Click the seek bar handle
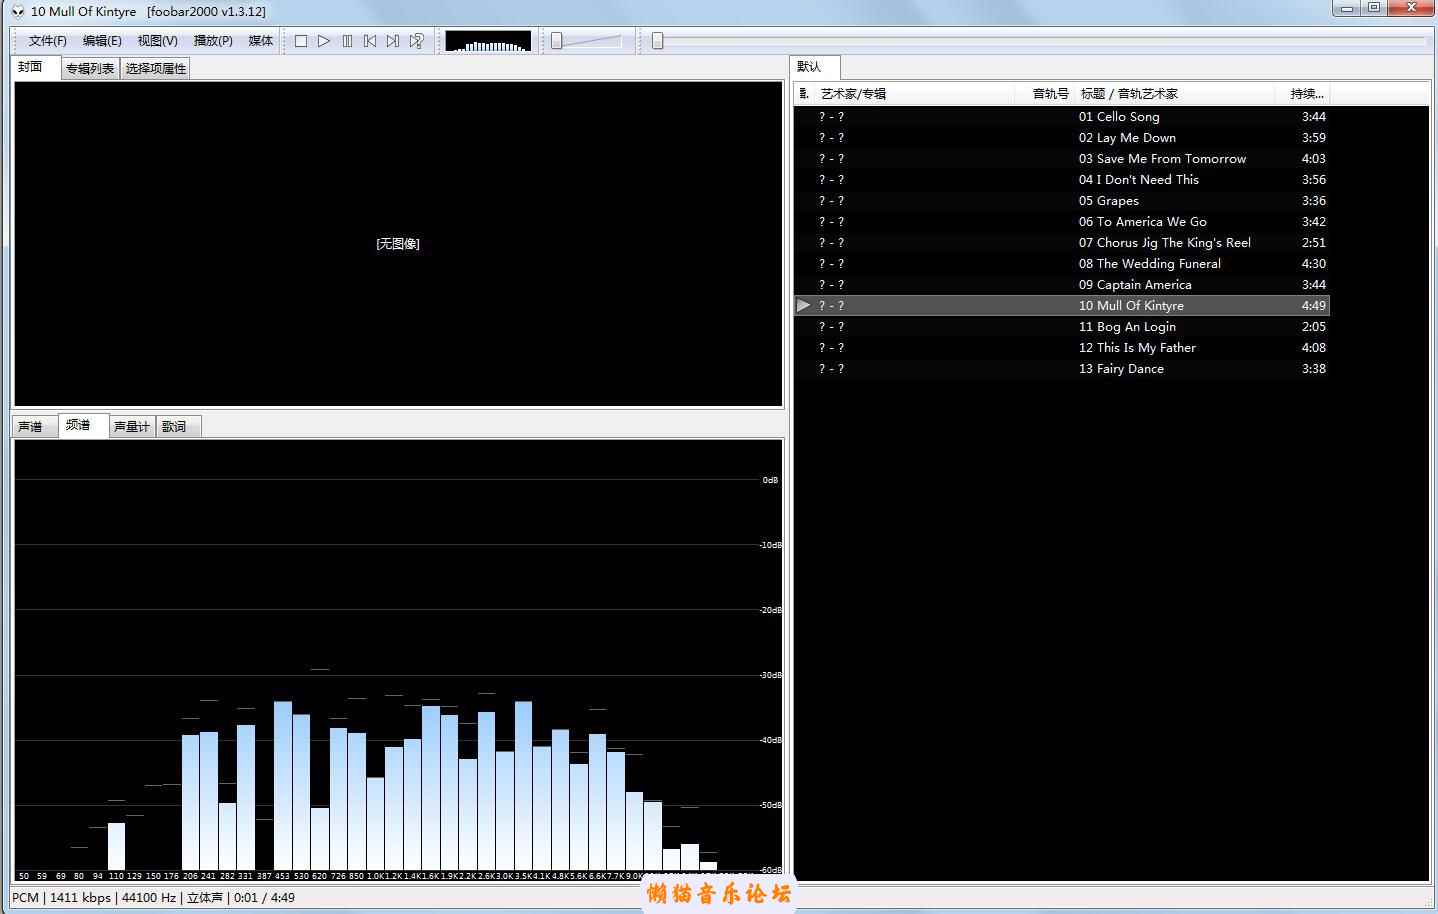Screen dimensions: 1438x914 [x=657, y=41]
